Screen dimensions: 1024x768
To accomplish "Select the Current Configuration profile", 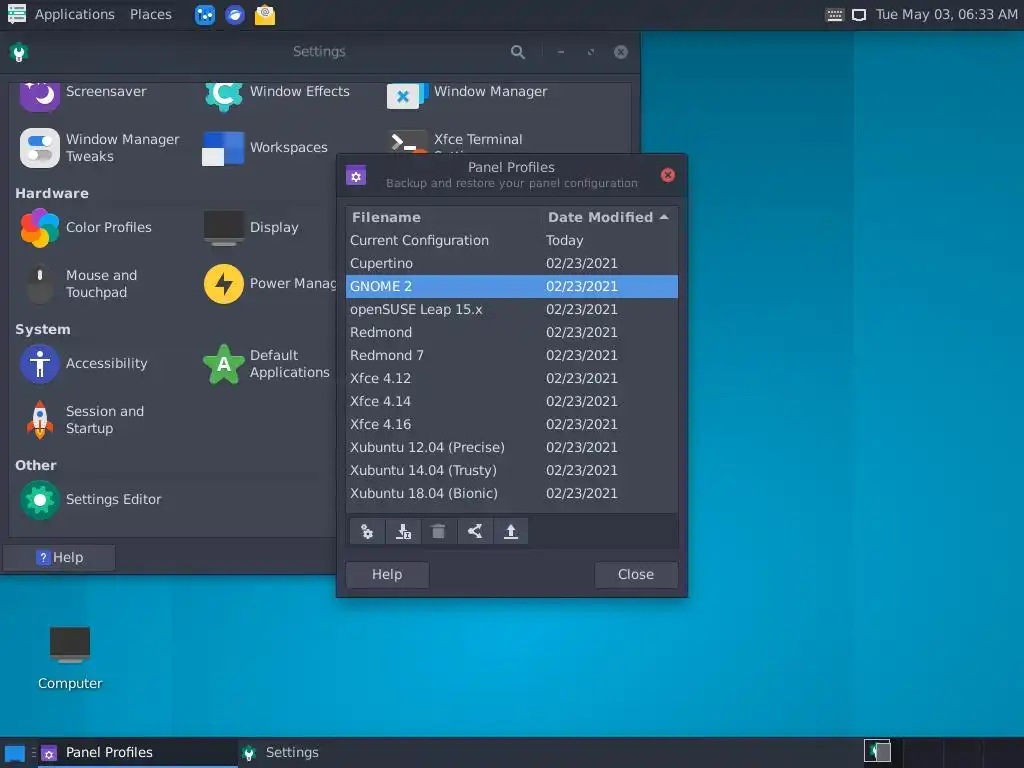I will [x=512, y=240].
